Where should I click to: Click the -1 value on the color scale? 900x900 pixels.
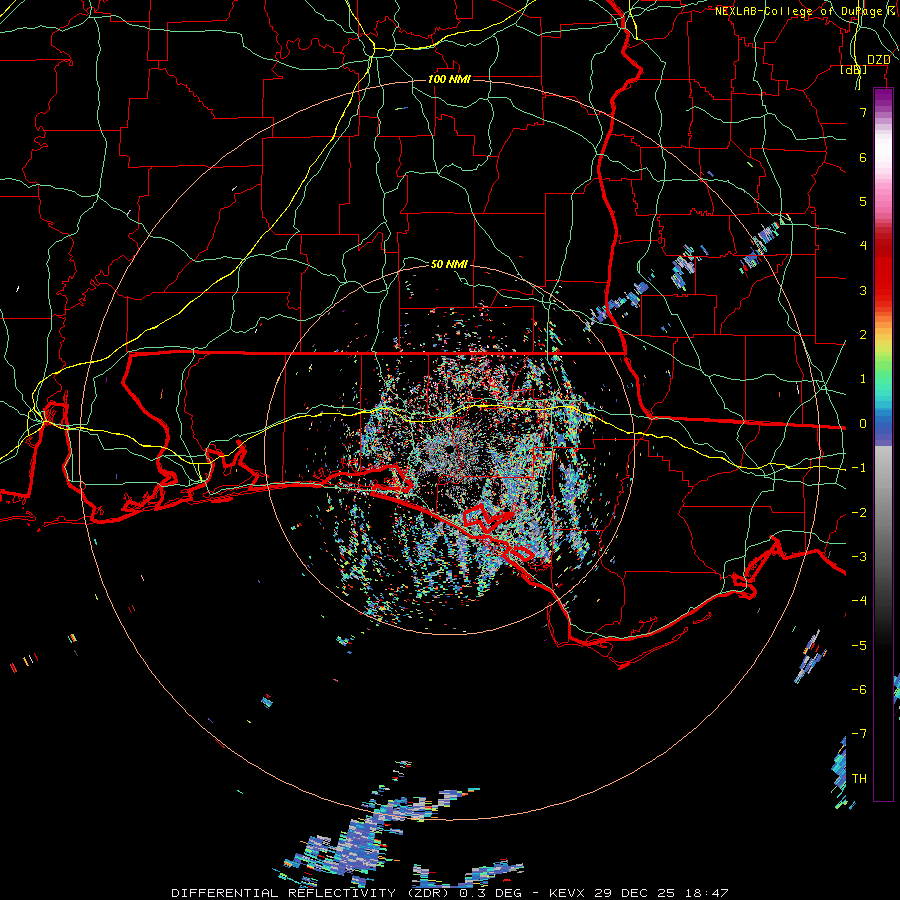coord(859,468)
